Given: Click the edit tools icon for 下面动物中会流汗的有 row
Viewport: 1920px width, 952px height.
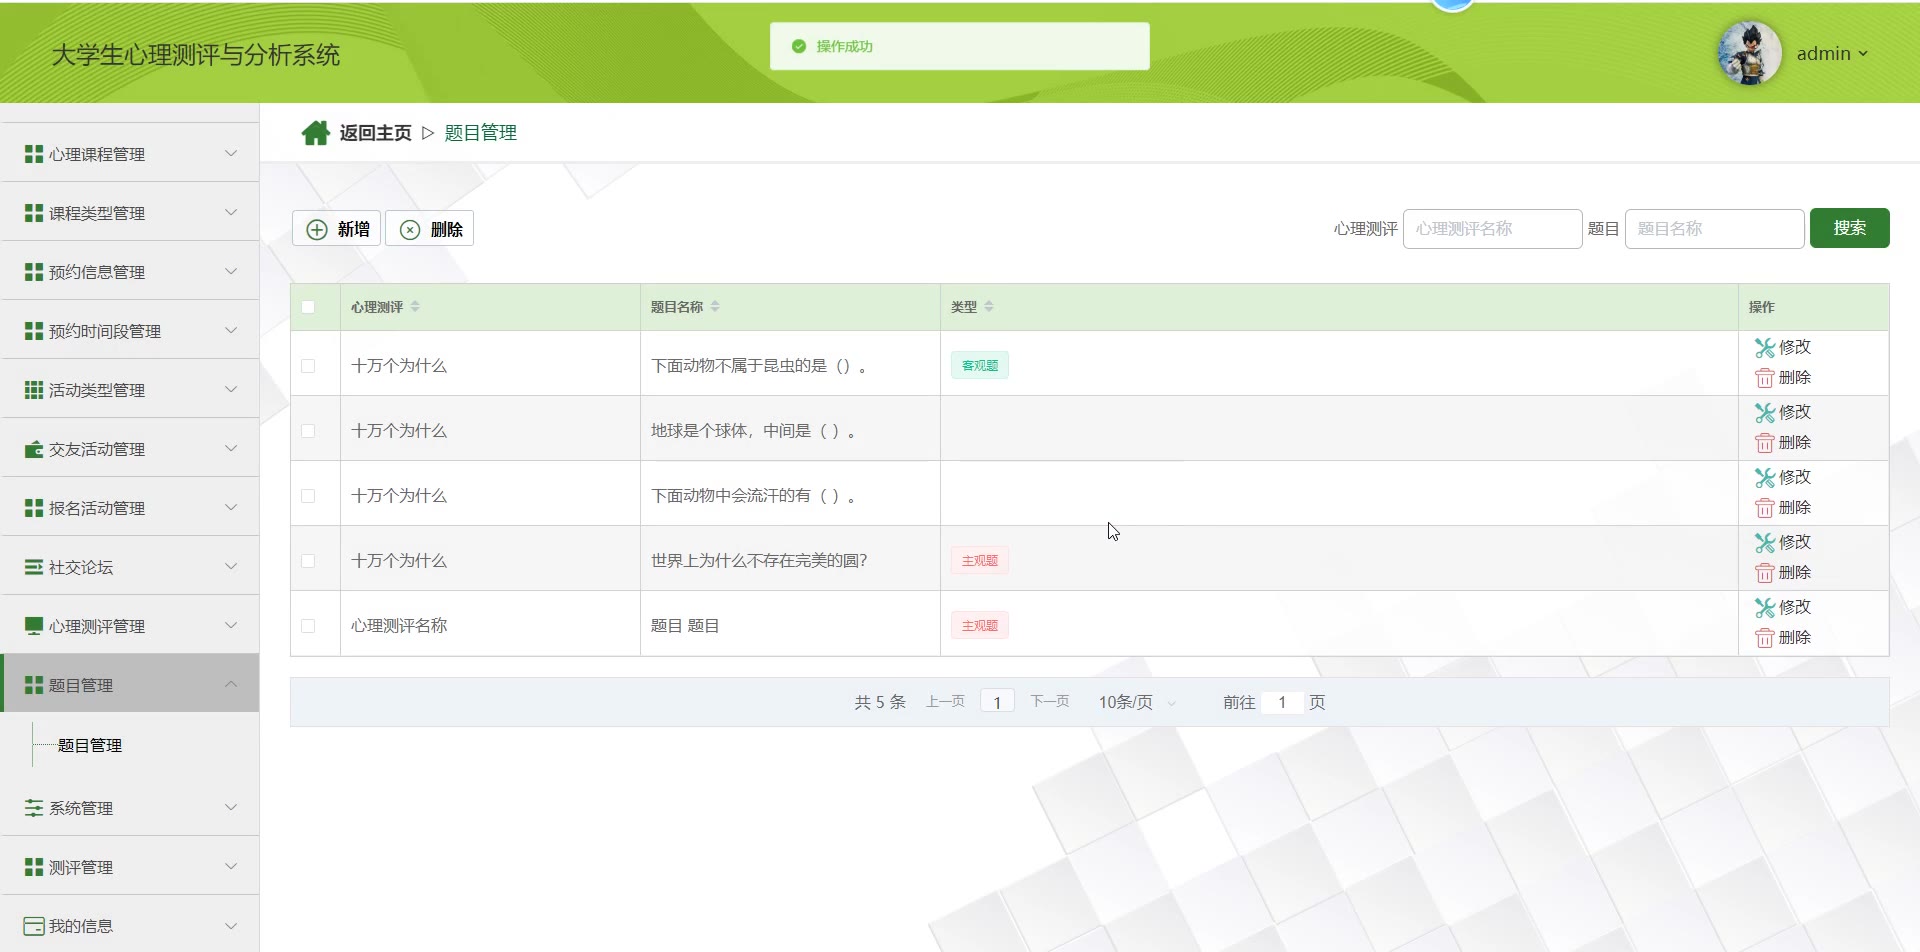Looking at the screenshot, I should click(1765, 478).
